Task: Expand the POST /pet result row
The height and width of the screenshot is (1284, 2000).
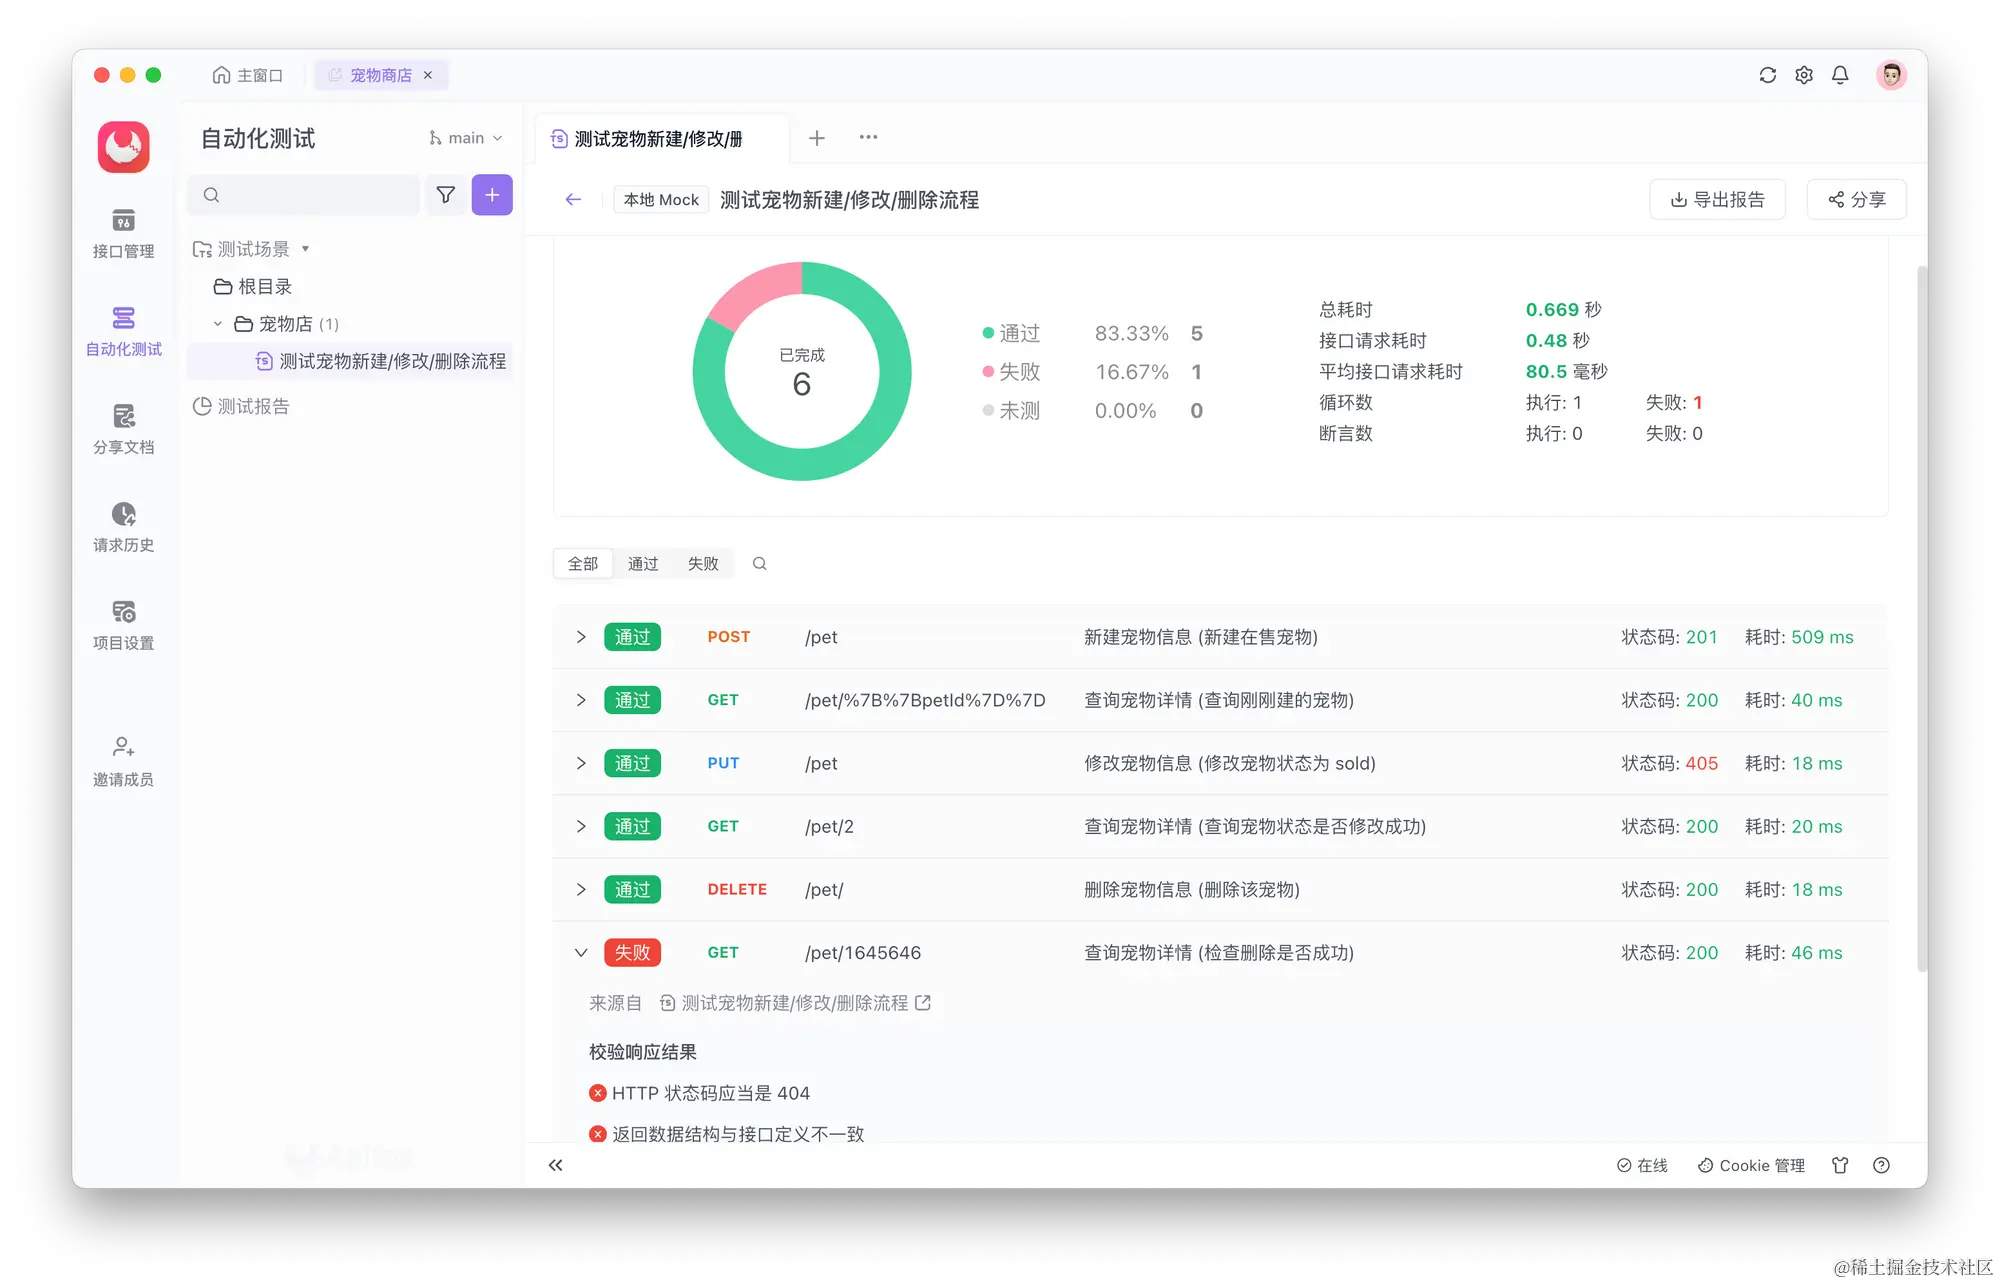Action: coord(581,637)
